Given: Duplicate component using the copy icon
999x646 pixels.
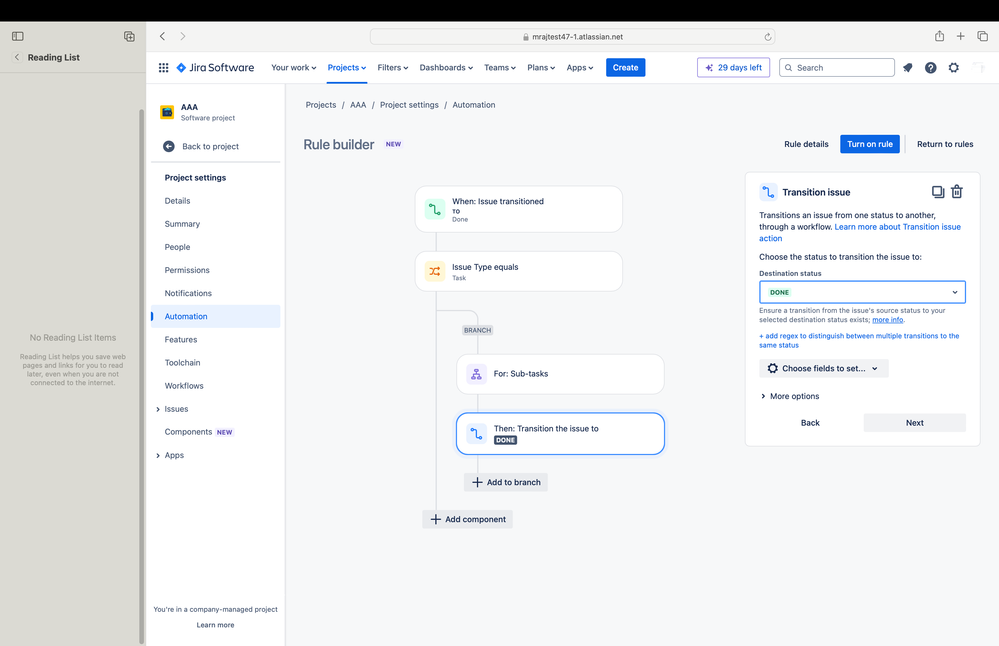Looking at the screenshot, I should coord(937,192).
